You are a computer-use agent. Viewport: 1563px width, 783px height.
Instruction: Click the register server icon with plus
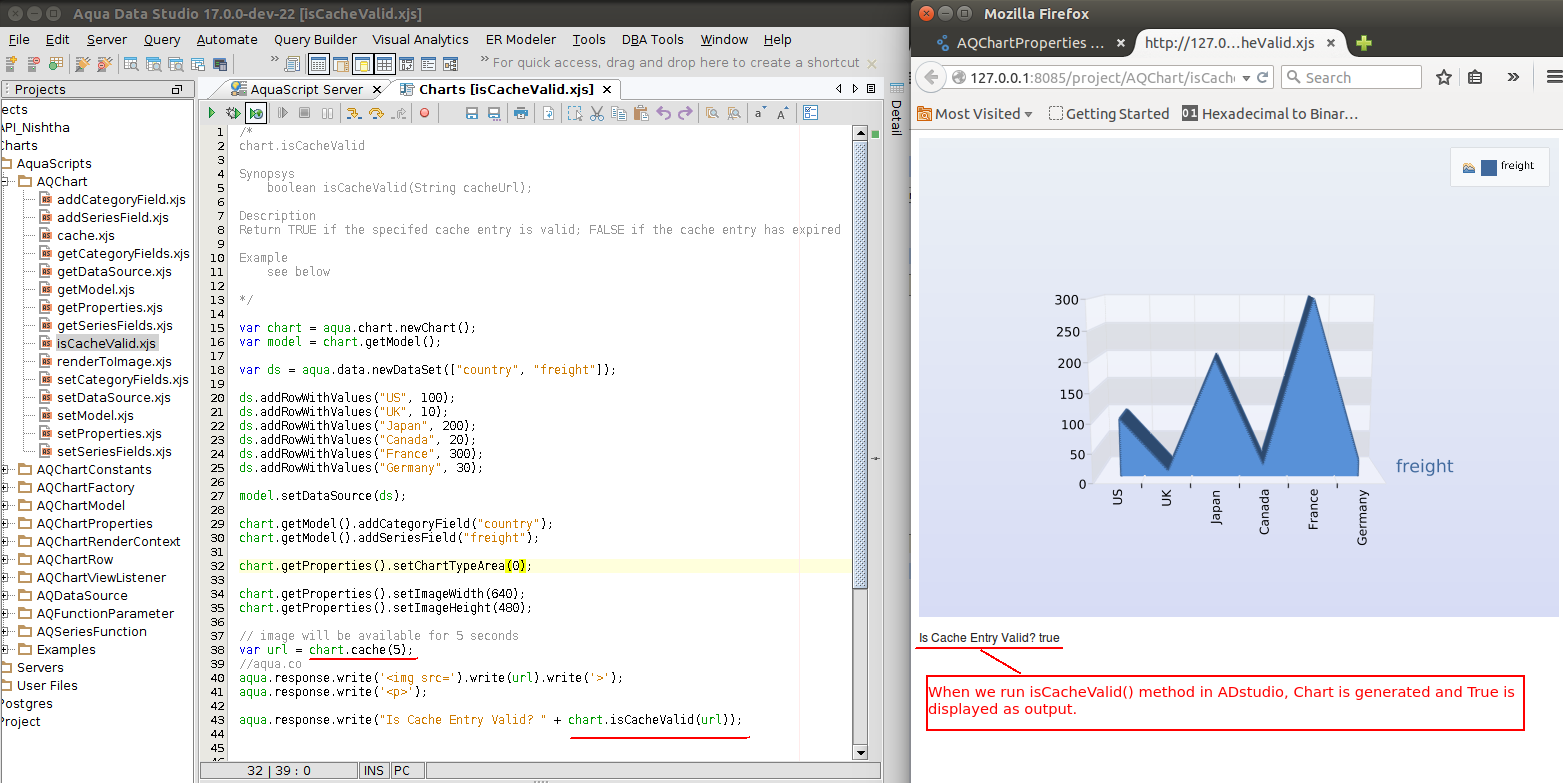coord(11,64)
